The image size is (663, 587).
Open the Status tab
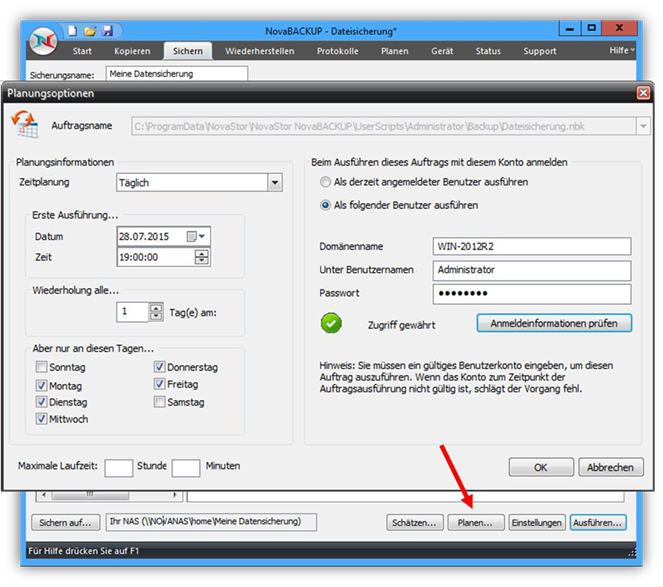(x=488, y=51)
